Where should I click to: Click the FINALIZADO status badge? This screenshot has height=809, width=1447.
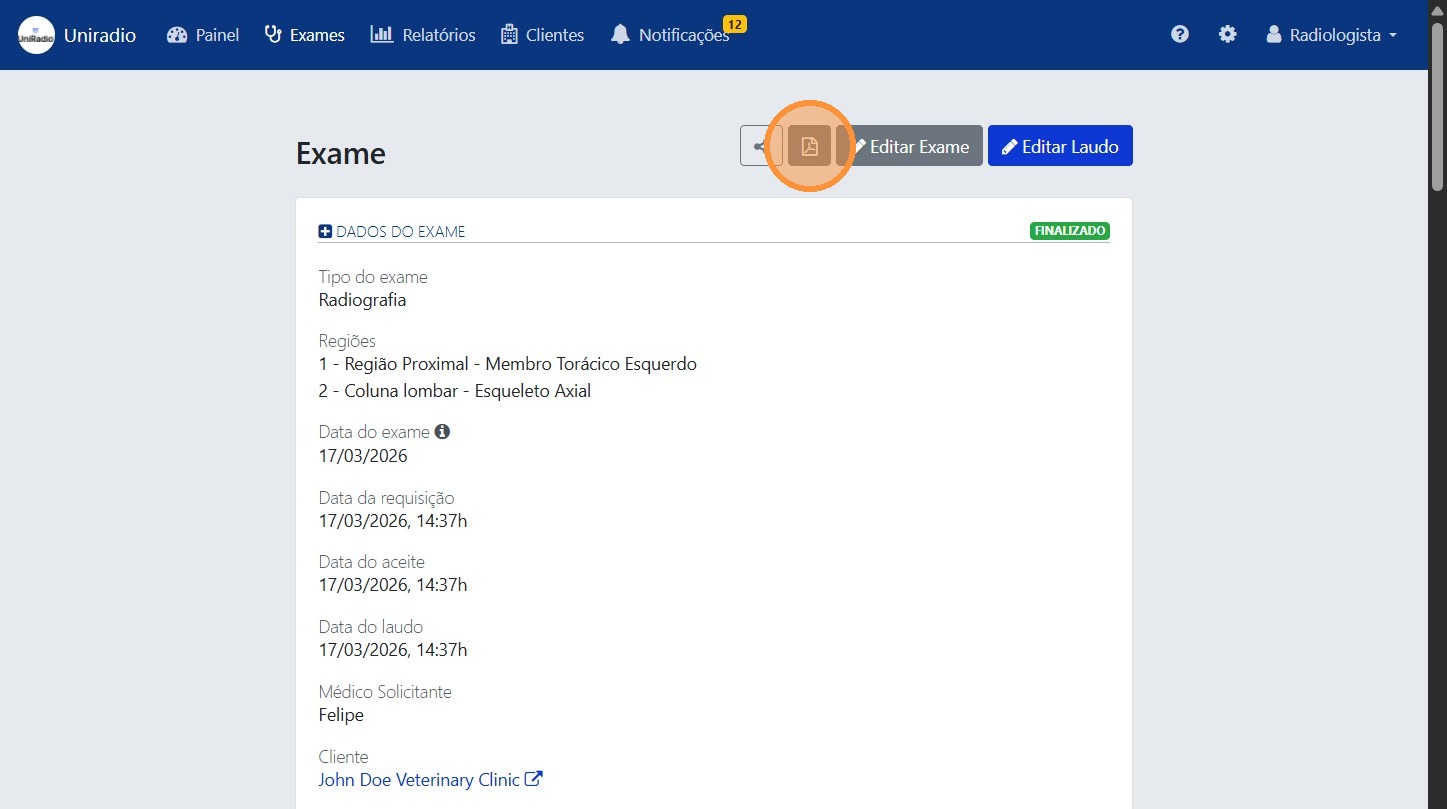coord(1069,231)
